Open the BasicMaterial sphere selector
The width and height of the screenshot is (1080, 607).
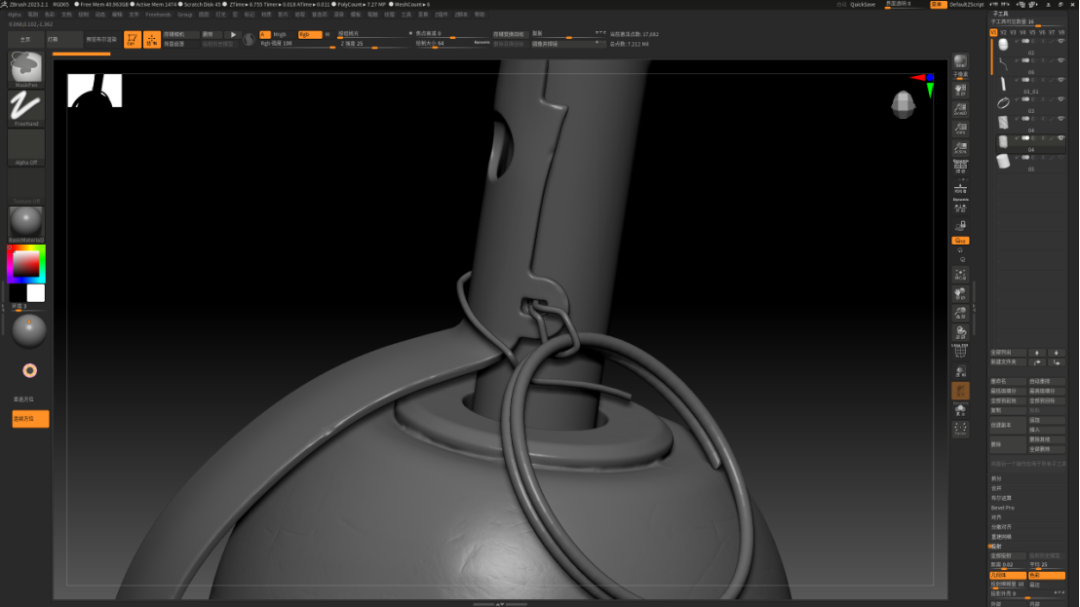click(26, 224)
